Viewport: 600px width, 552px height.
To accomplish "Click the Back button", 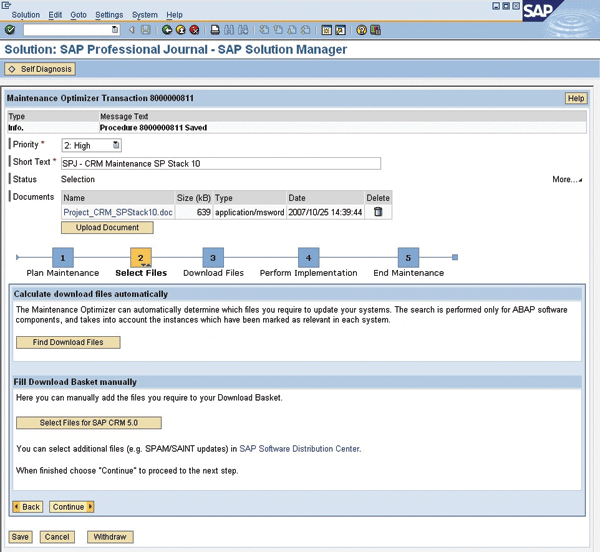I will (x=28, y=507).
